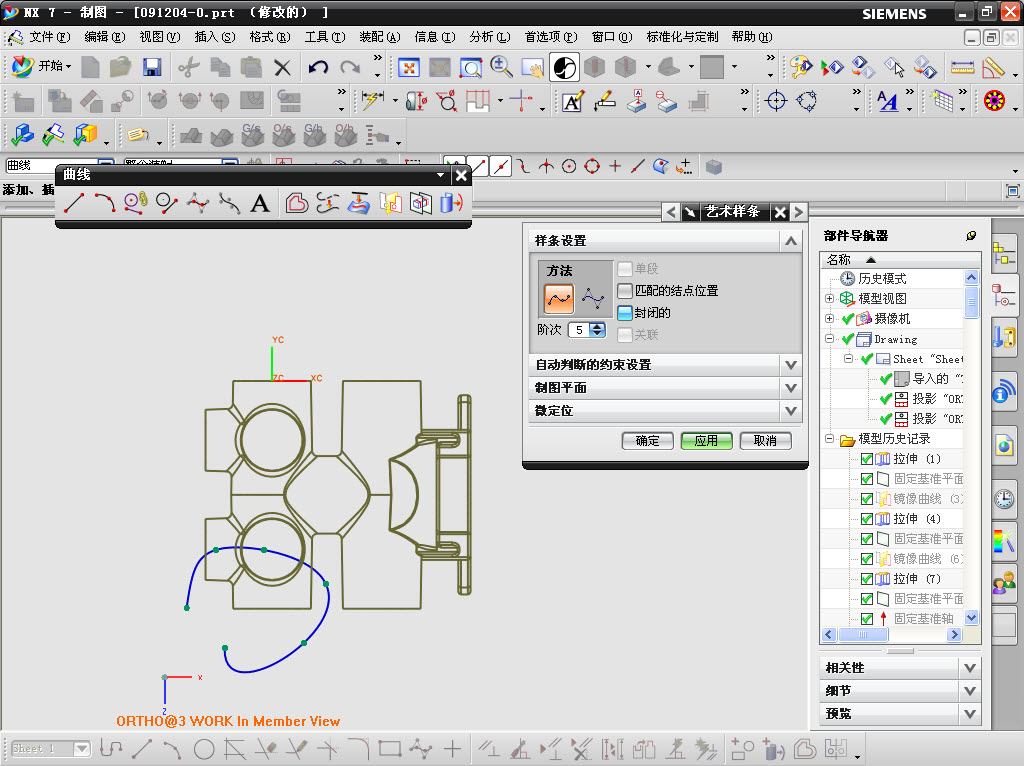Expand the 制图平面 section
Image resolution: width=1024 pixels, height=766 pixels.
(x=791, y=388)
